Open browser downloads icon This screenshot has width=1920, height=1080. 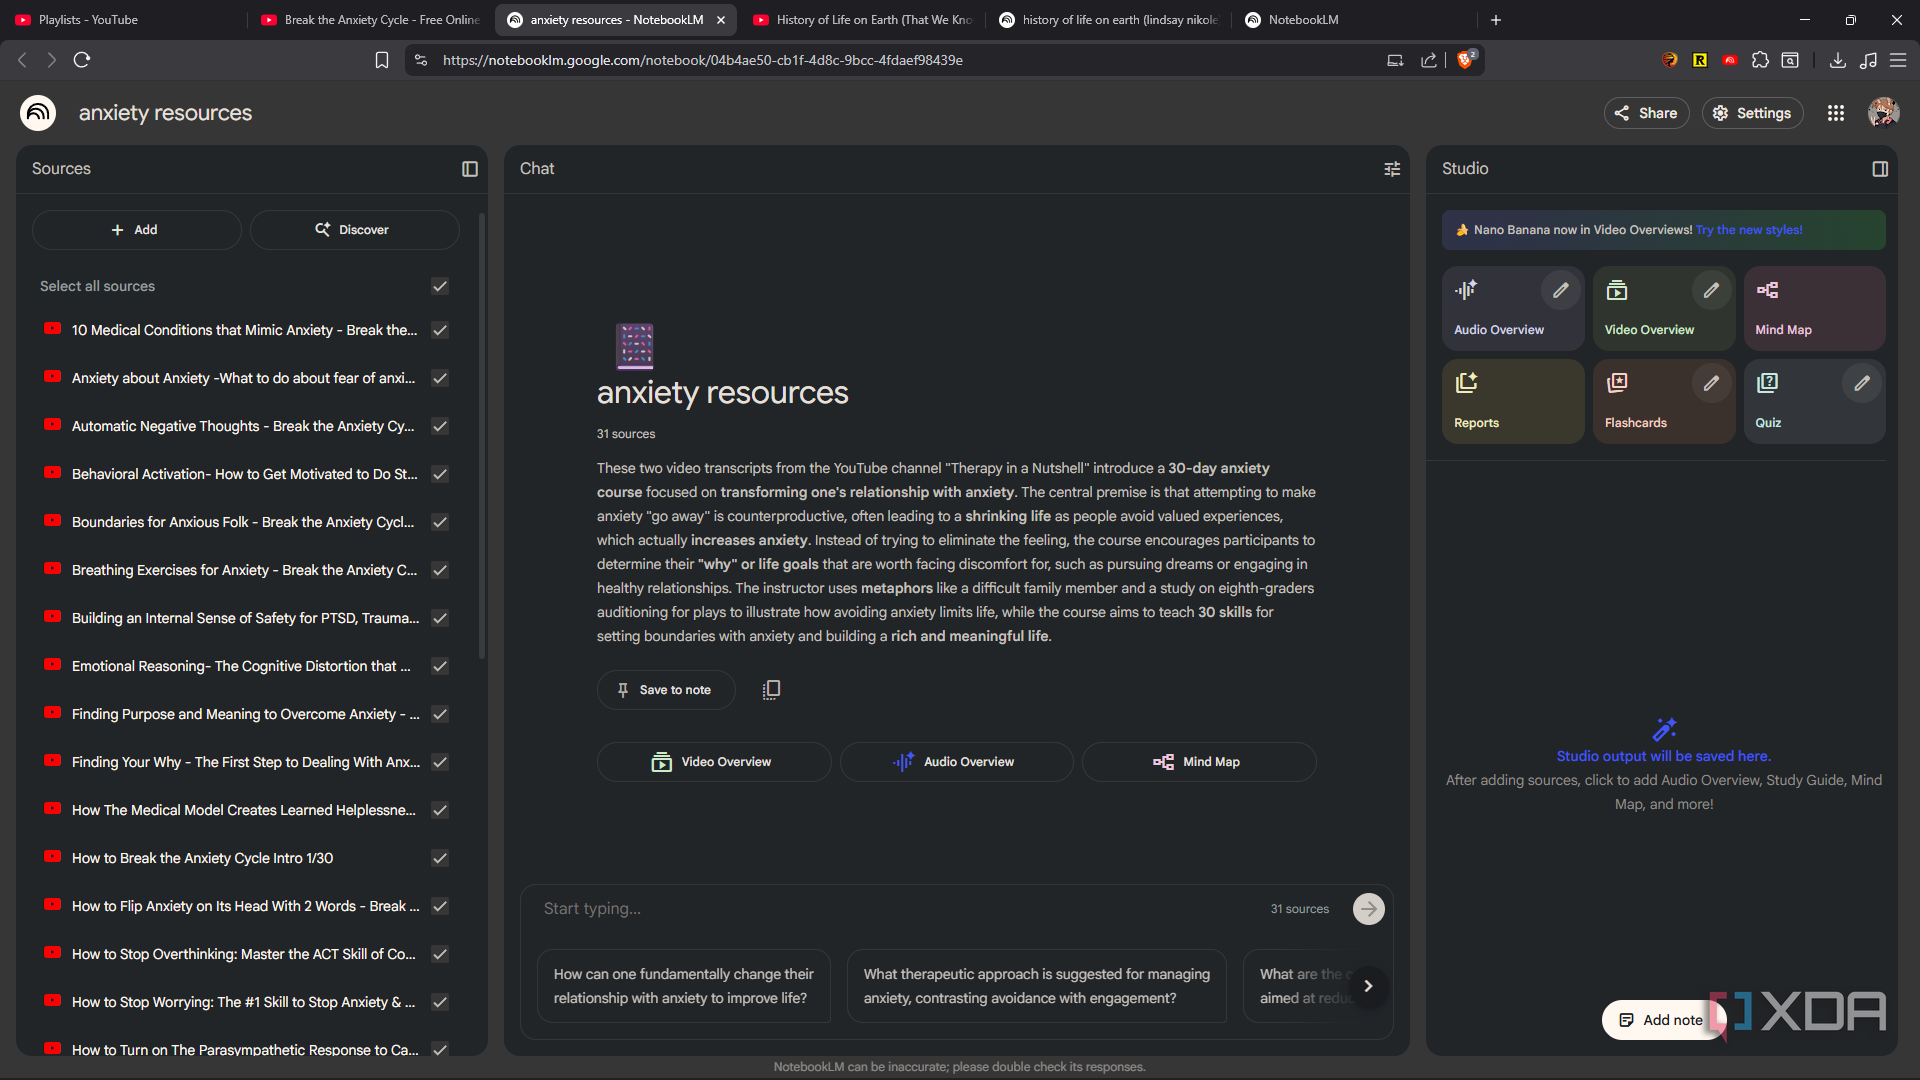point(1837,60)
